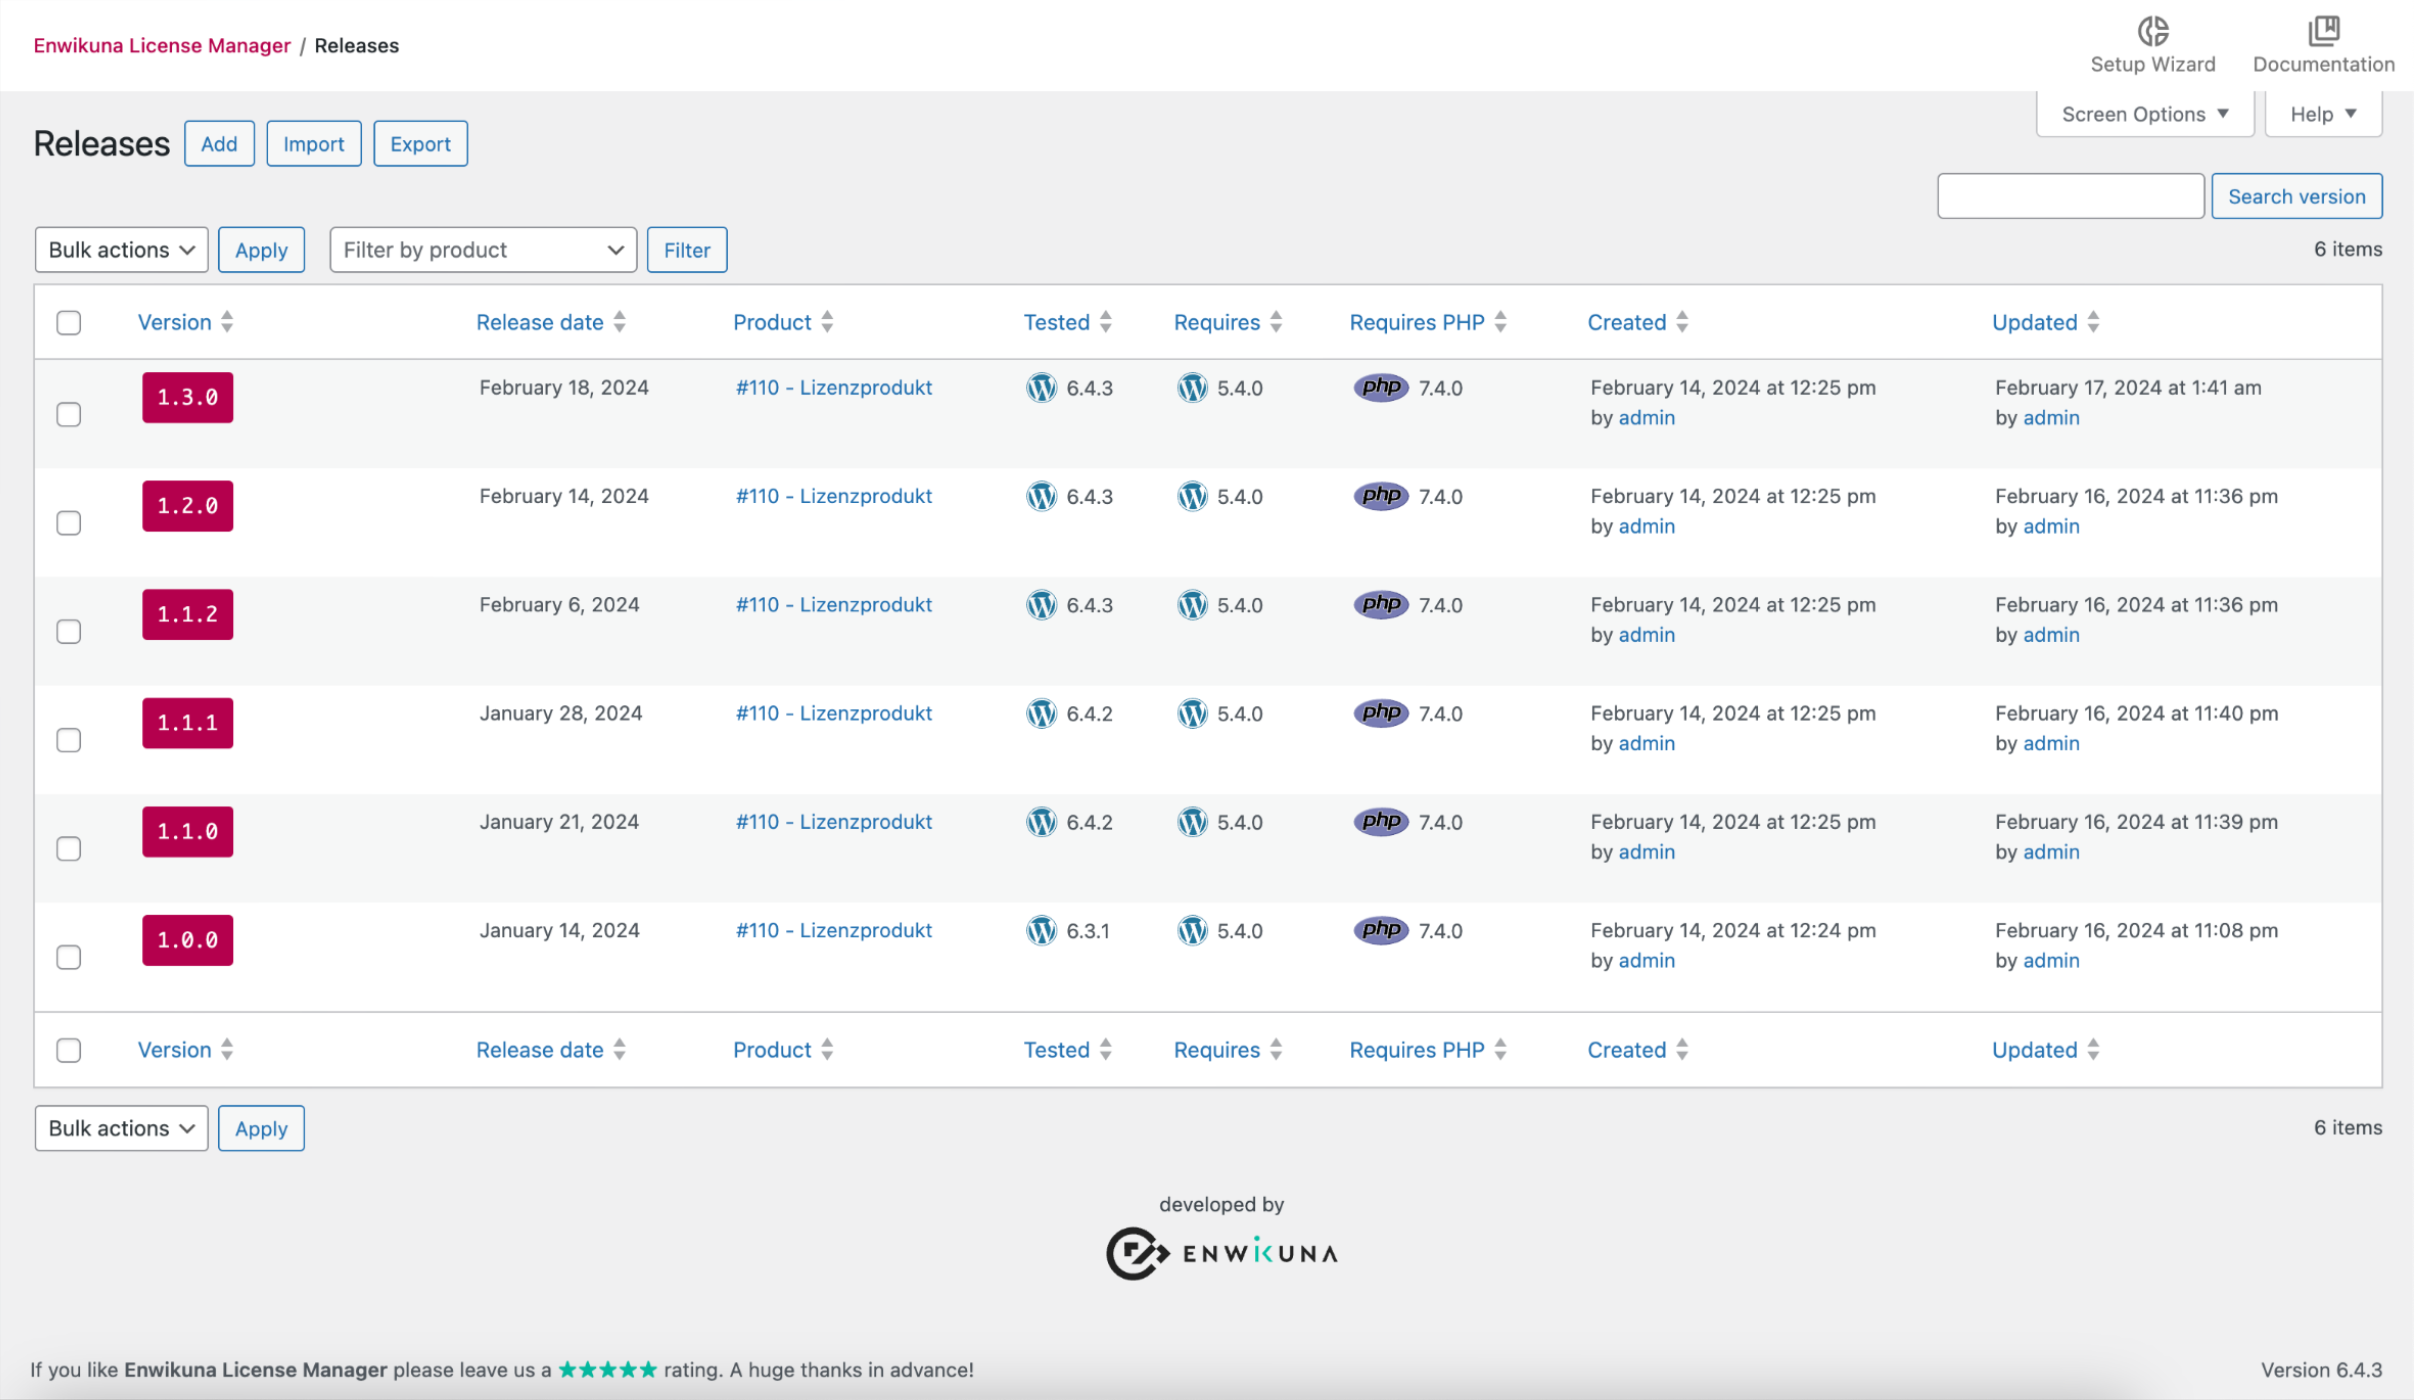Check the box for version 1.1.2
The image size is (2414, 1400).
[69, 632]
